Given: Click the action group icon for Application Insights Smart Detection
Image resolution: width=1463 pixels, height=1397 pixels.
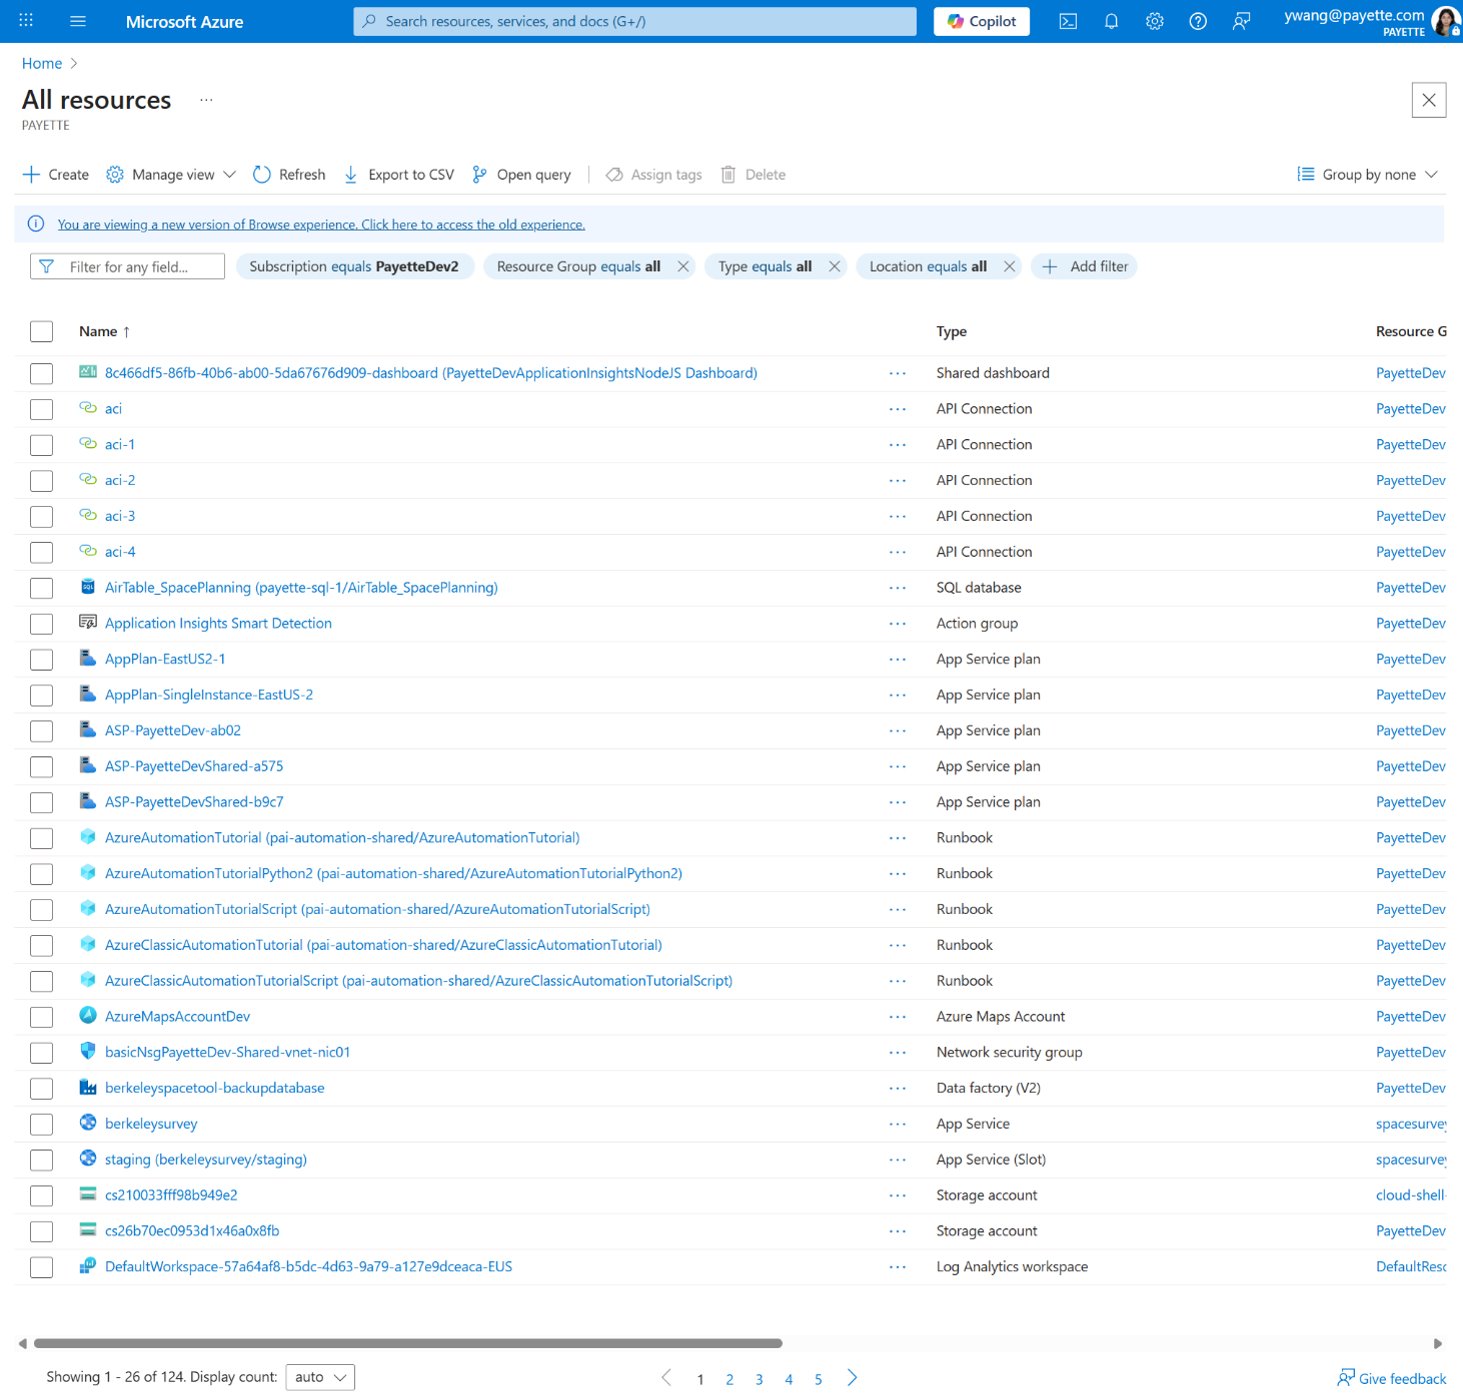Looking at the screenshot, I should (88, 622).
